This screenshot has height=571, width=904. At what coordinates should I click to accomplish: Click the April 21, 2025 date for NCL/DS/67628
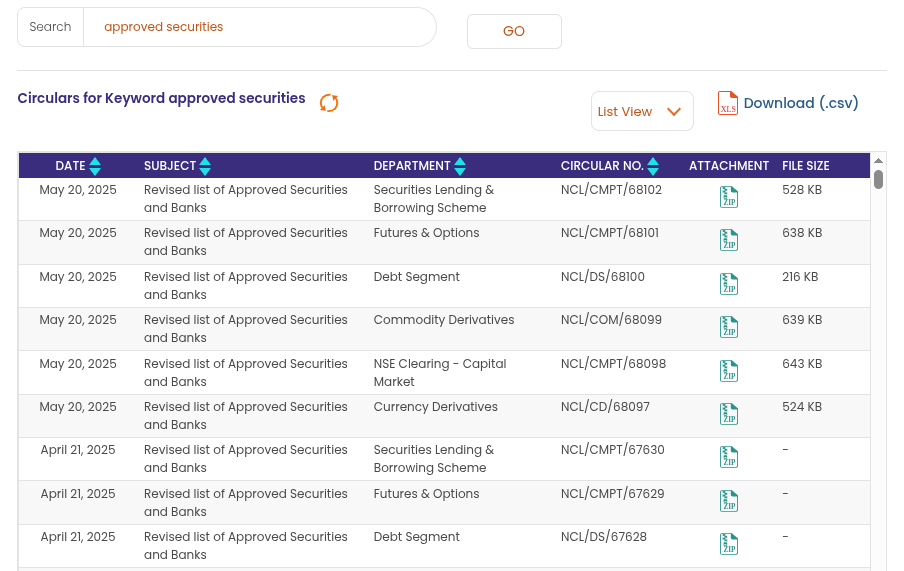[x=78, y=537]
